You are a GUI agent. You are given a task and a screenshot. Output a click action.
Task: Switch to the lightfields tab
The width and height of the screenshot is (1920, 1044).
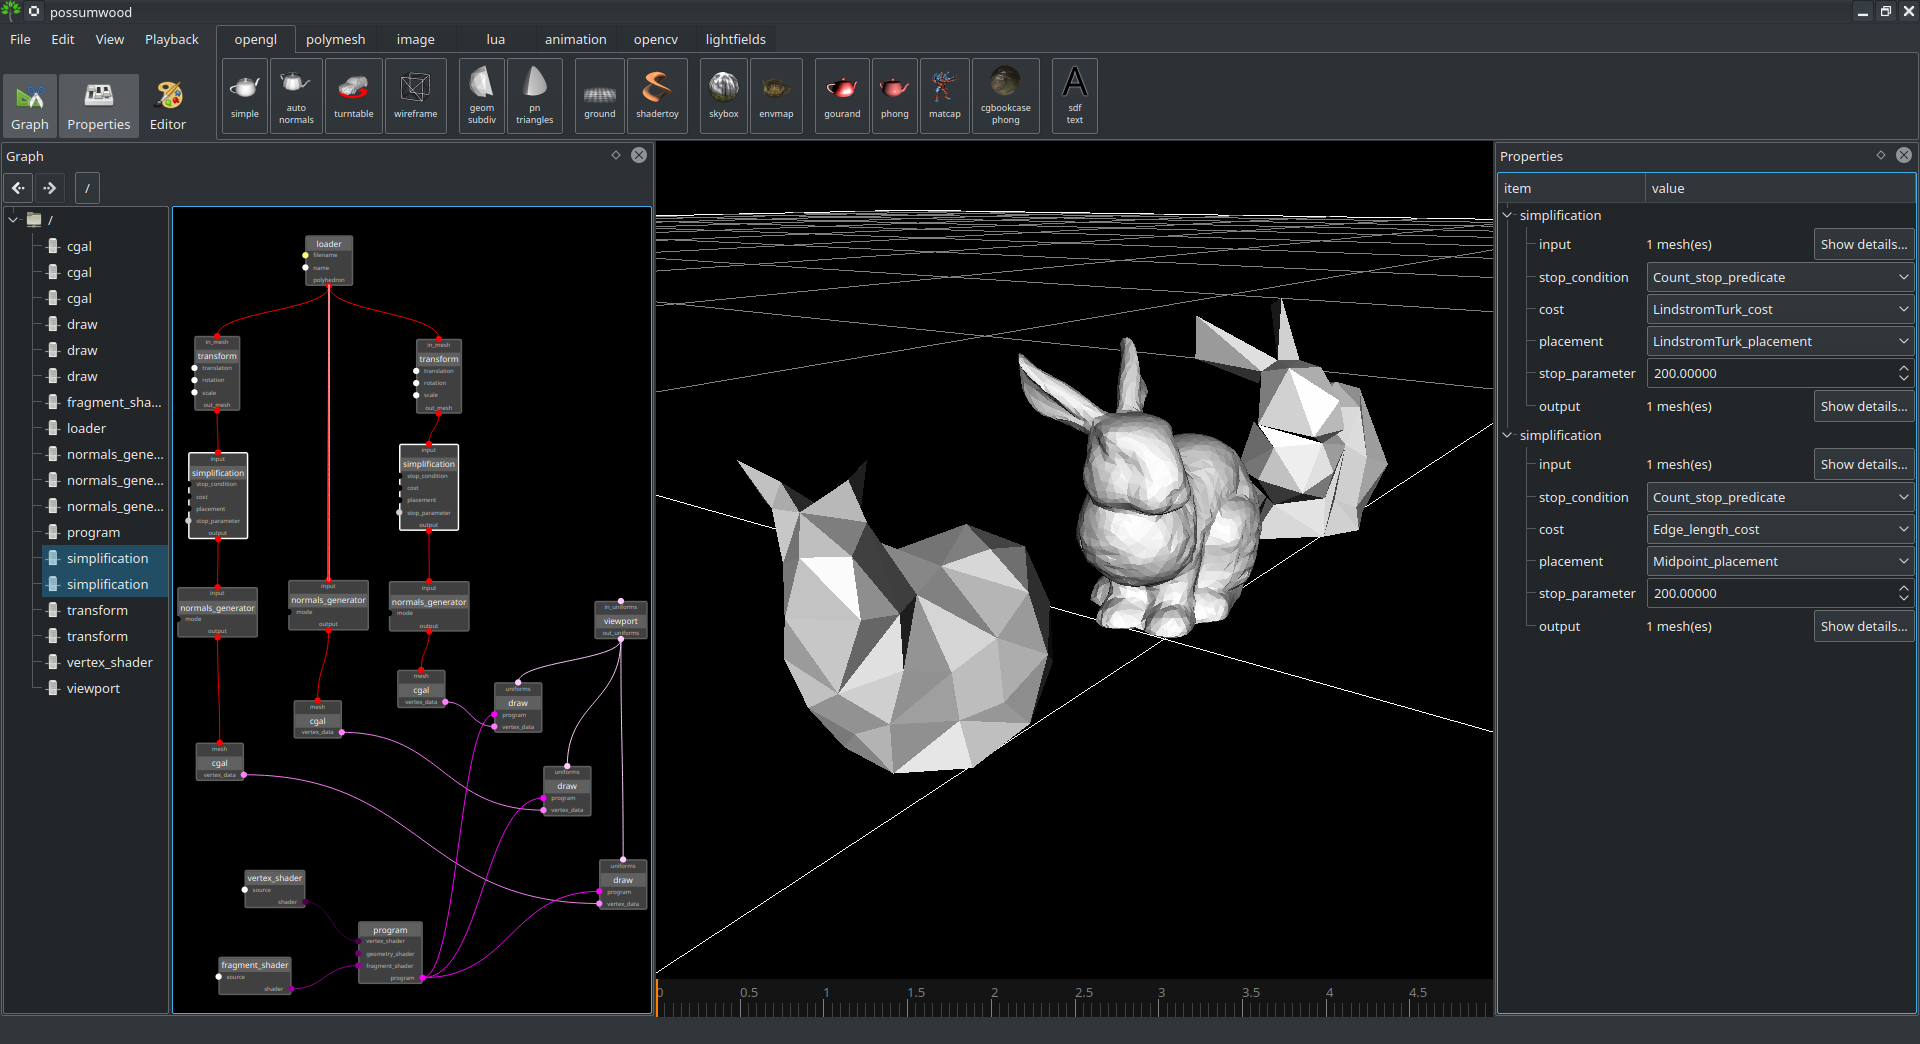click(736, 39)
